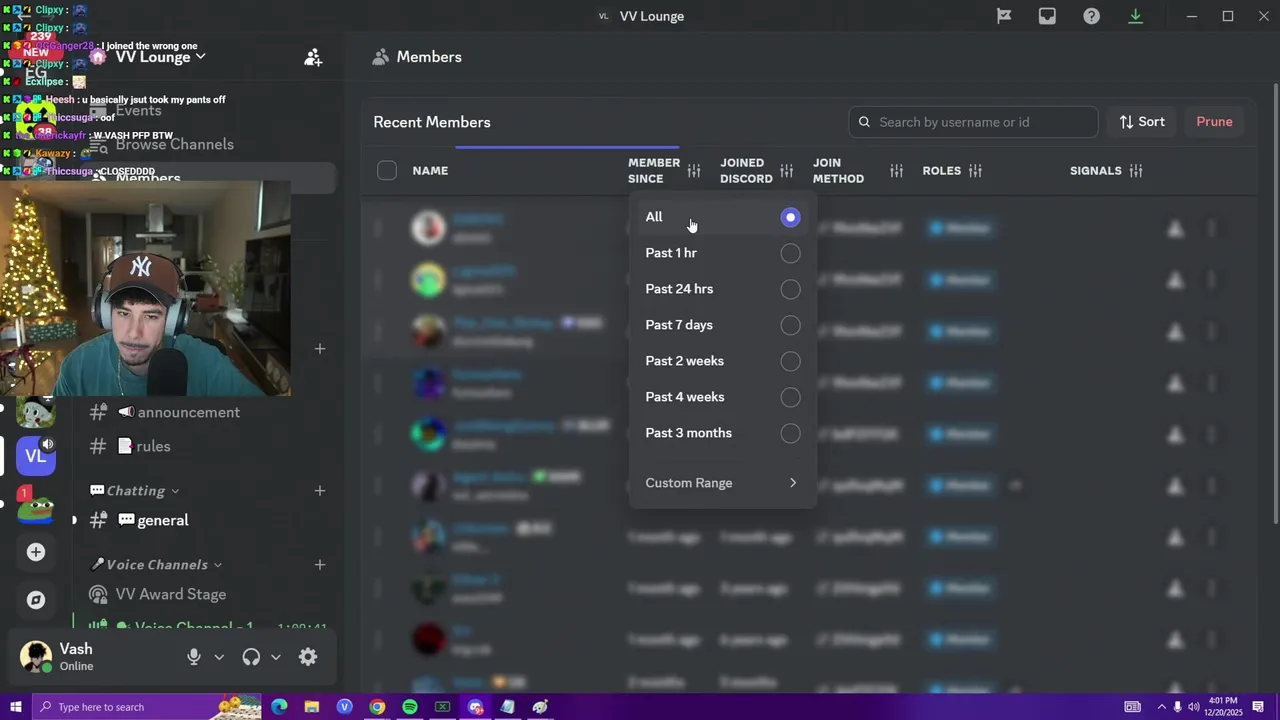This screenshot has width=1280, height=720.
Task: Open Member Since filter icon
Action: (694, 171)
